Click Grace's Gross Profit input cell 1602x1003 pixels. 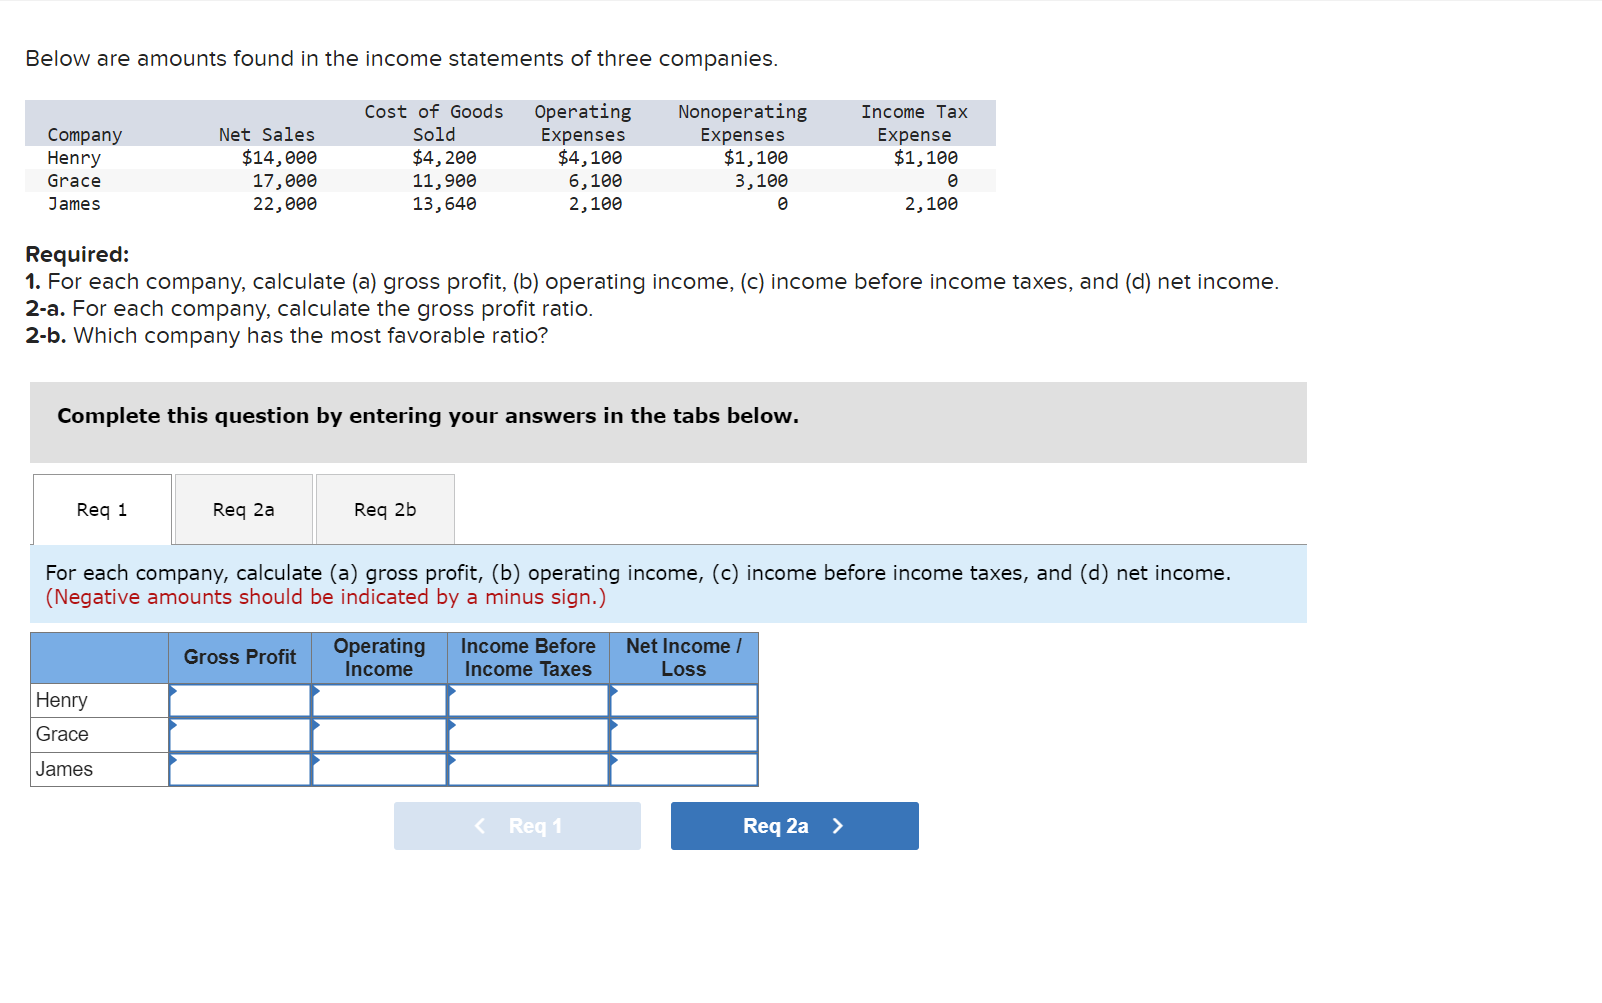pyautogui.click(x=243, y=734)
